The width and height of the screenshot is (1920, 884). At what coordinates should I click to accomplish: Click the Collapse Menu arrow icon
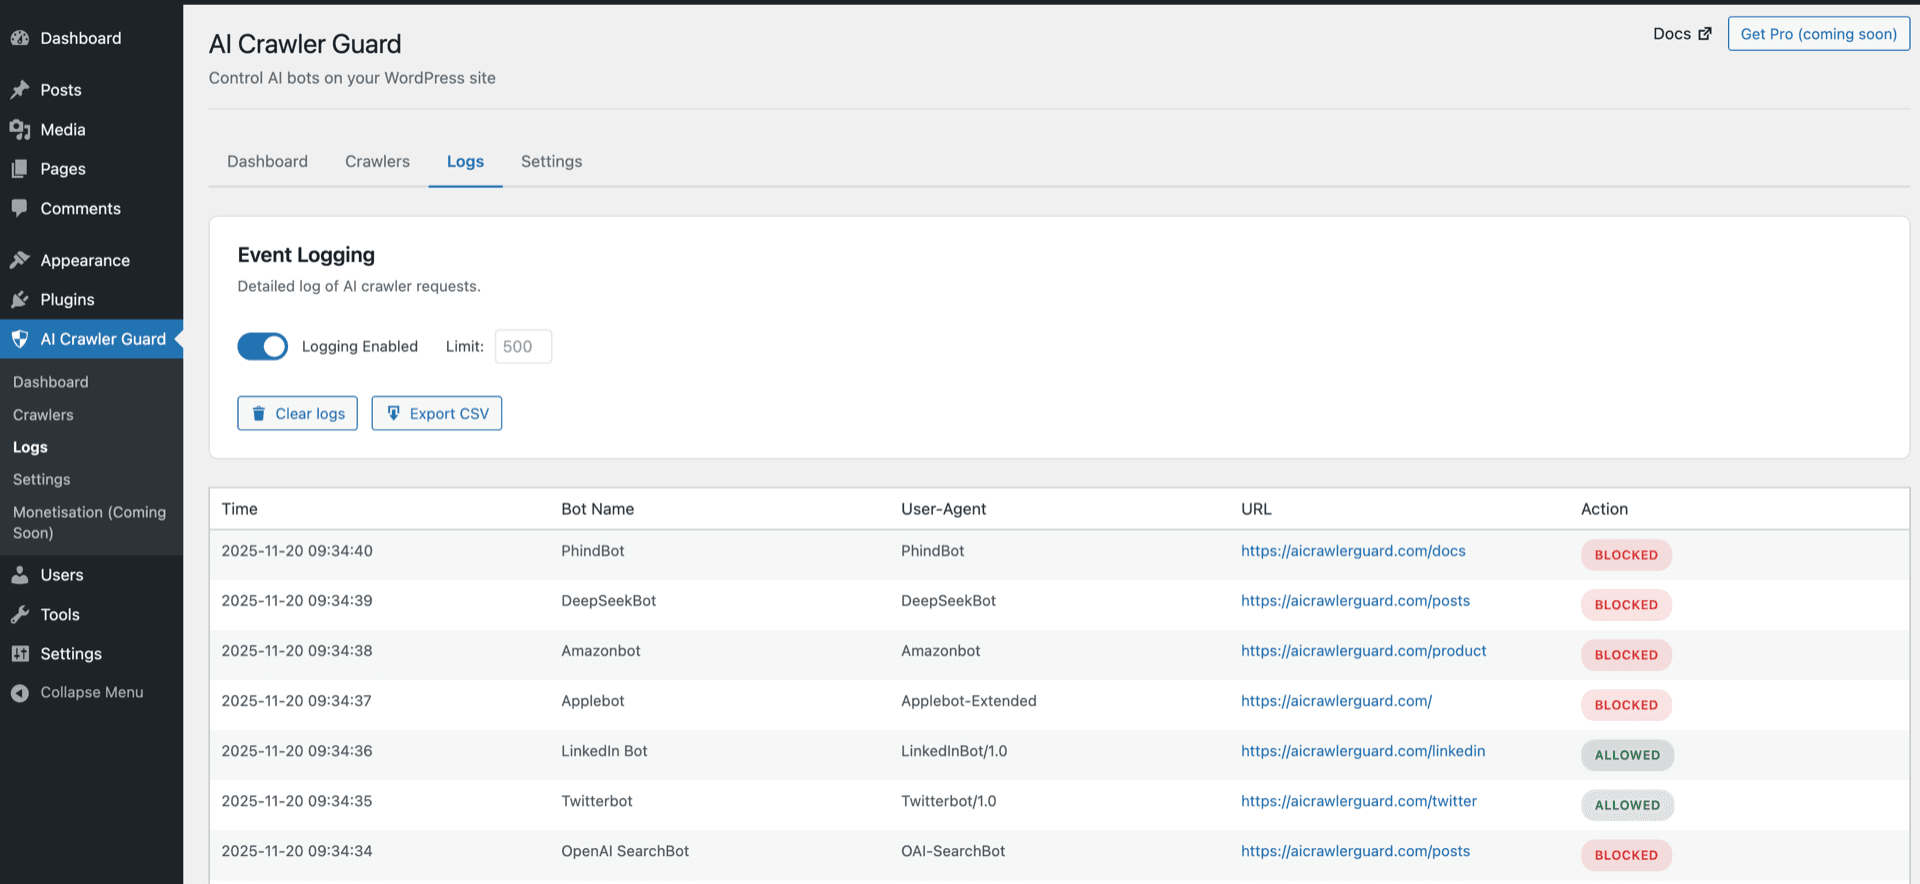click(20, 693)
